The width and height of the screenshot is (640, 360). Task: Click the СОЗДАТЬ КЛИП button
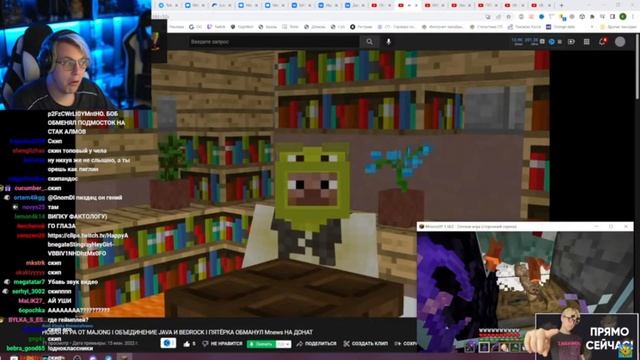coord(365,344)
